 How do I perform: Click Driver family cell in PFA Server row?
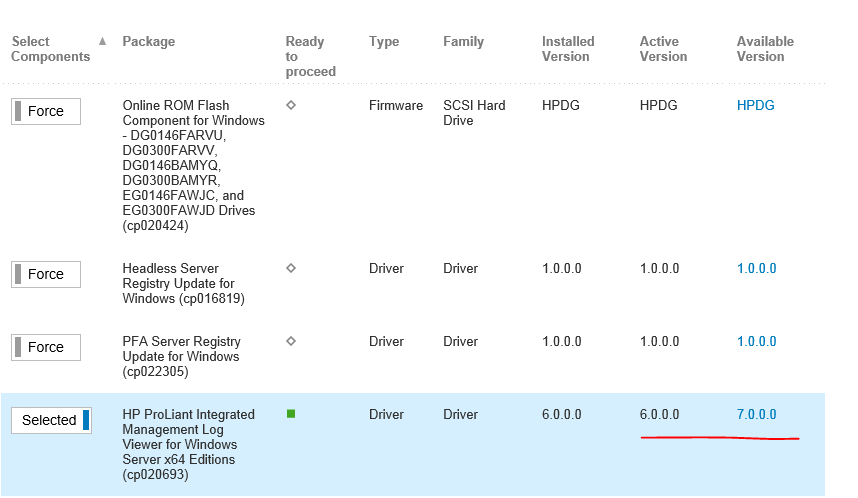point(460,341)
